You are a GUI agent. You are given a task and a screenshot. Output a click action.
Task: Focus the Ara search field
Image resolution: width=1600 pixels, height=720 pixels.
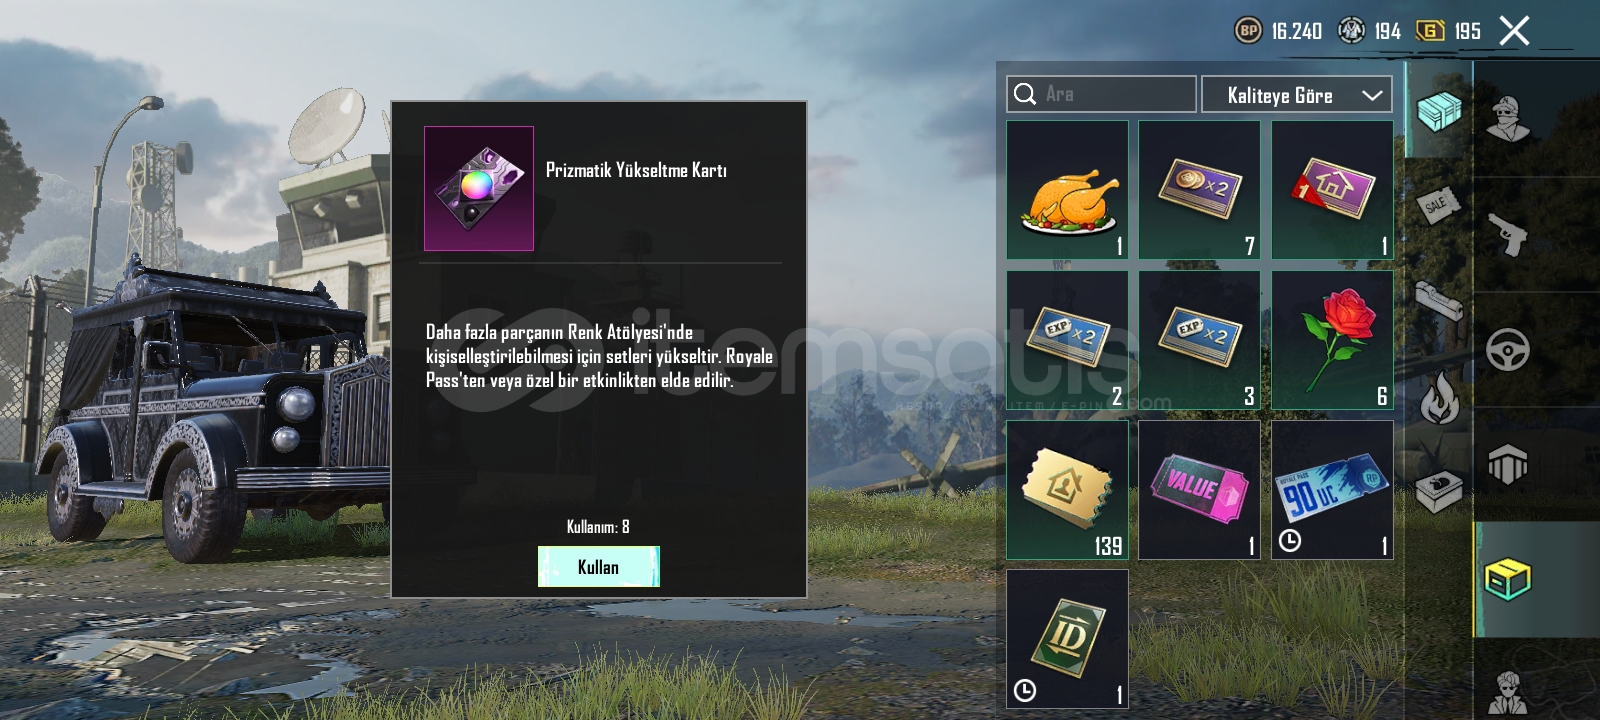1101,94
